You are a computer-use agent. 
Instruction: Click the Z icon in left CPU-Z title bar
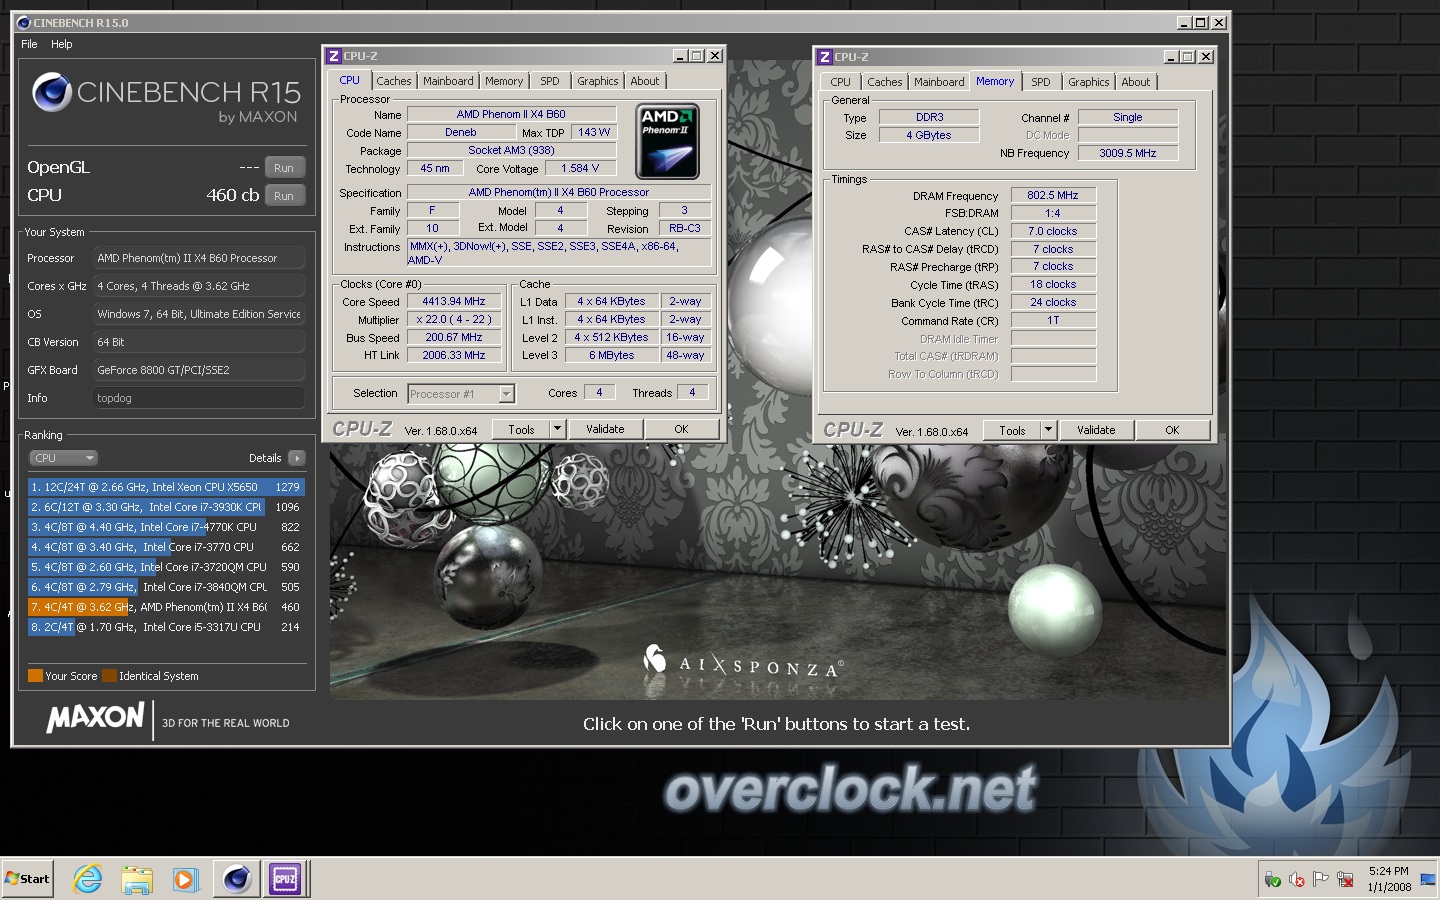pos(335,56)
